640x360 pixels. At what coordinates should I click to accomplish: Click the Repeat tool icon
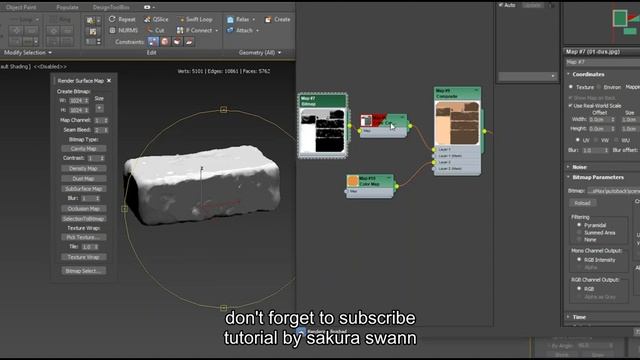coord(112,19)
